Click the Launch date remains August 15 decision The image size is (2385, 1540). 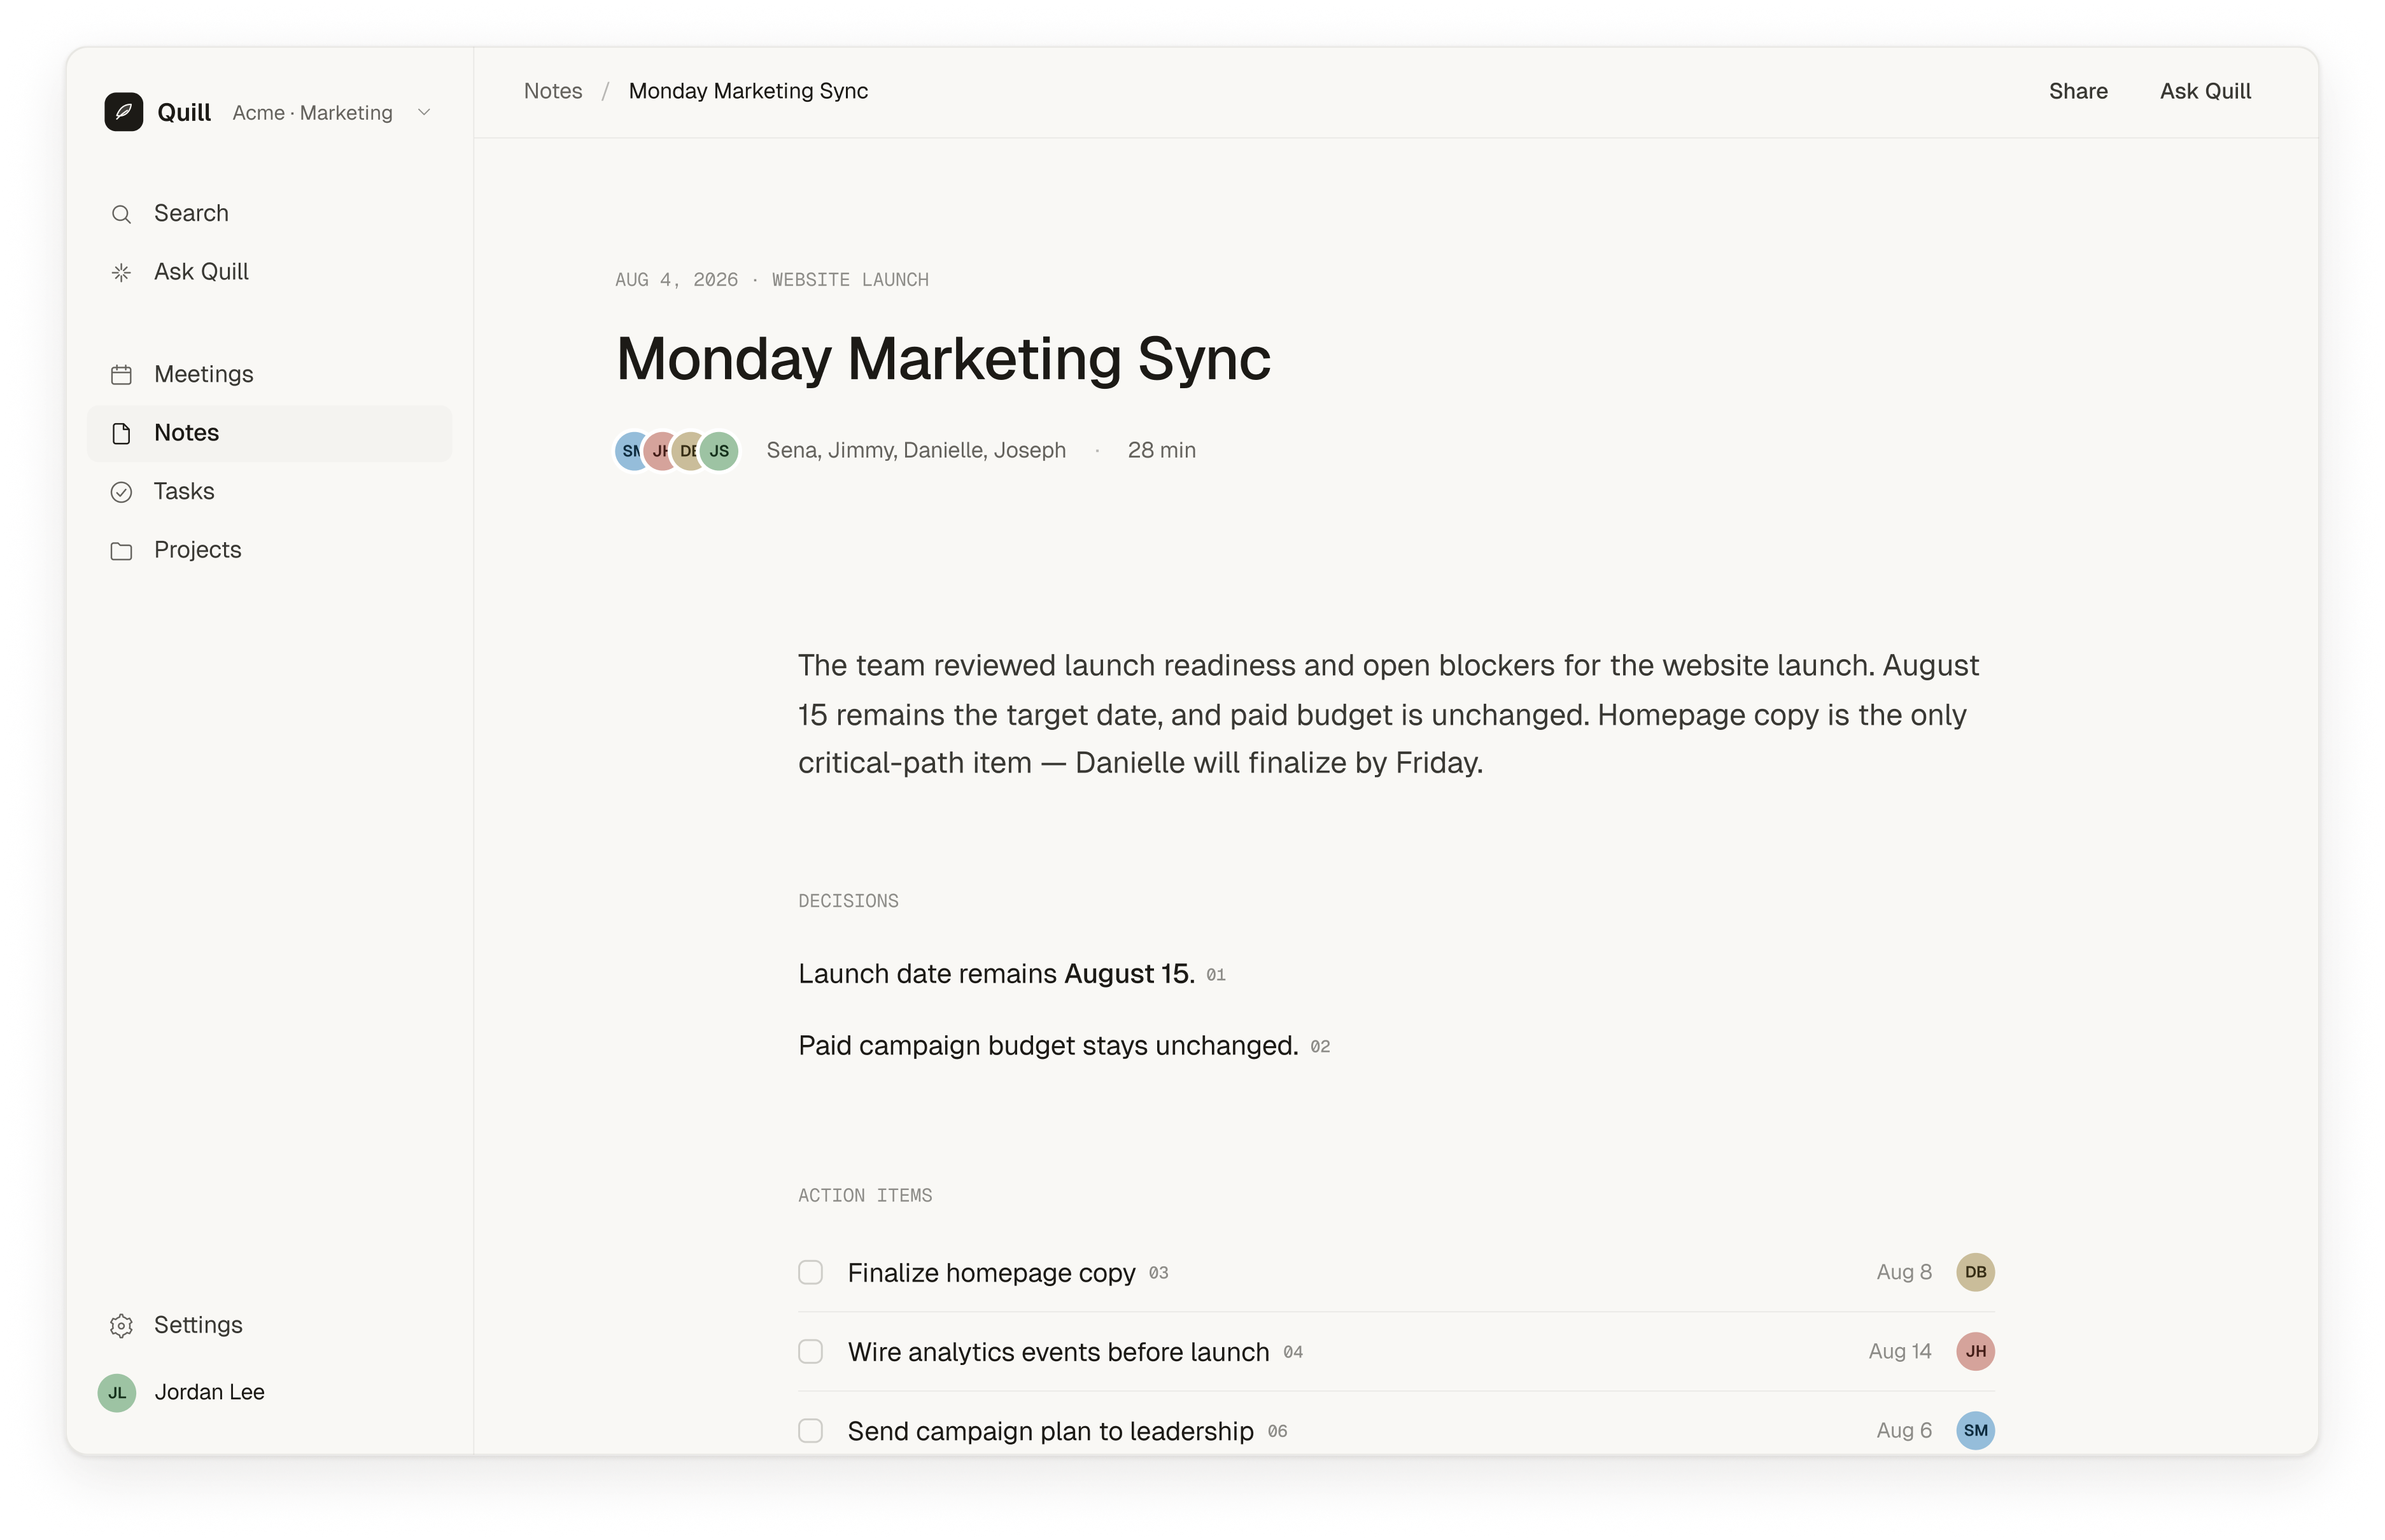[x=996, y=975]
